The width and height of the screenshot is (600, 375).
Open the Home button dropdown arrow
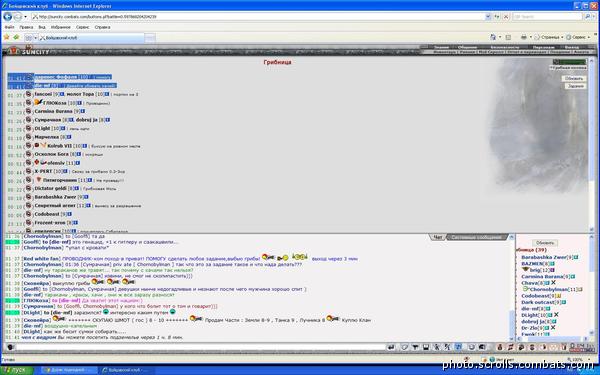point(500,37)
